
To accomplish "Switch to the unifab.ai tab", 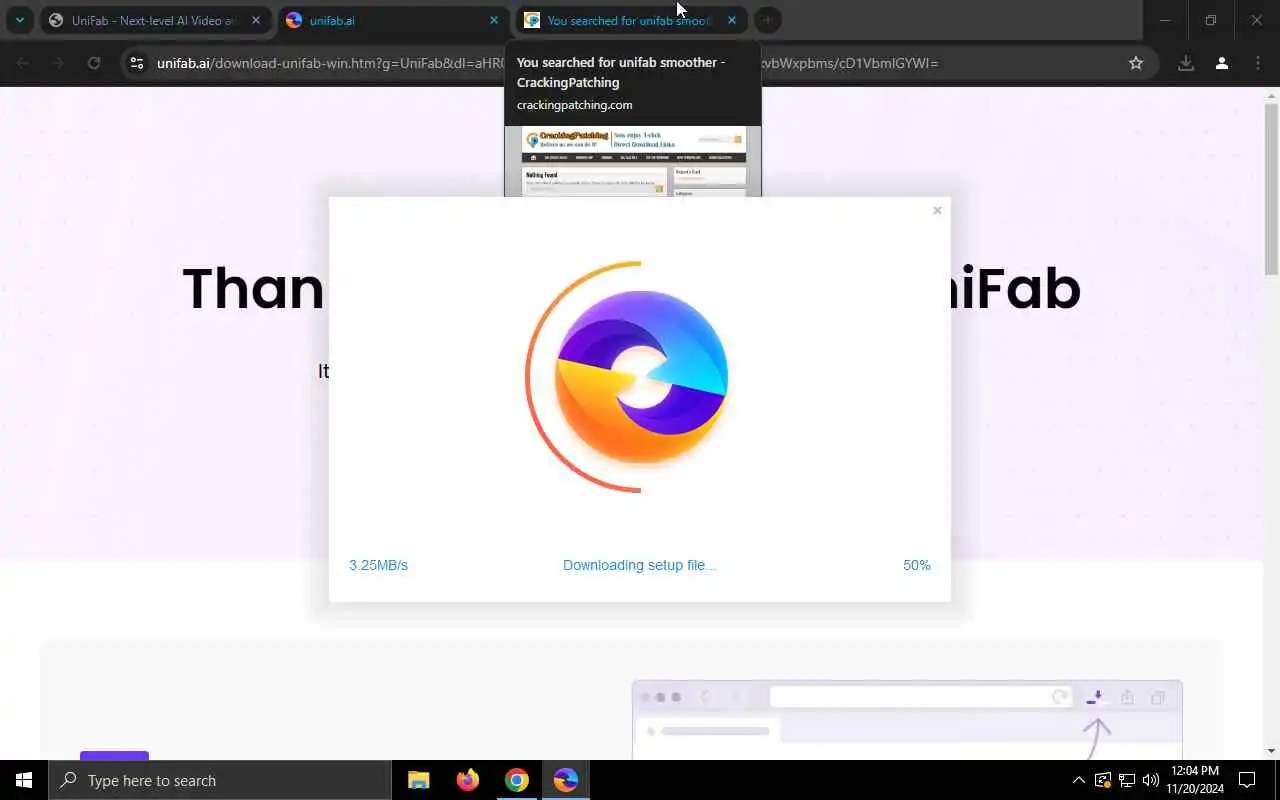I will click(393, 20).
